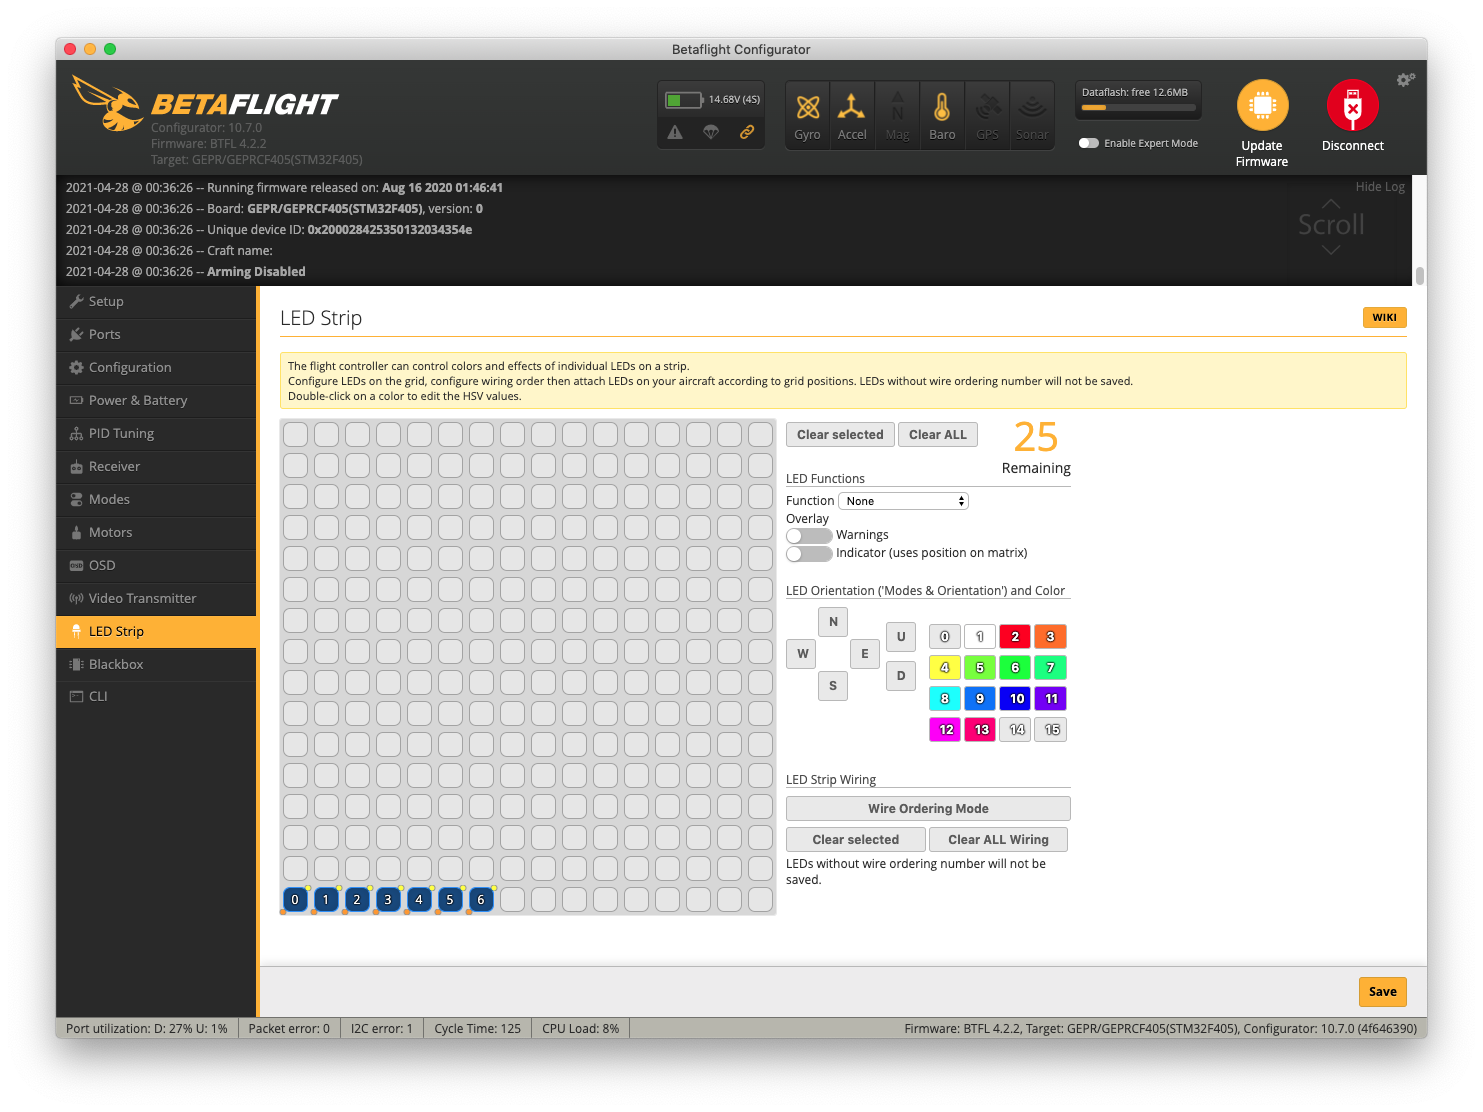The image size is (1483, 1112).
Task: Click the Clear ALL Wiring button
Action: (x=998, y=839)
